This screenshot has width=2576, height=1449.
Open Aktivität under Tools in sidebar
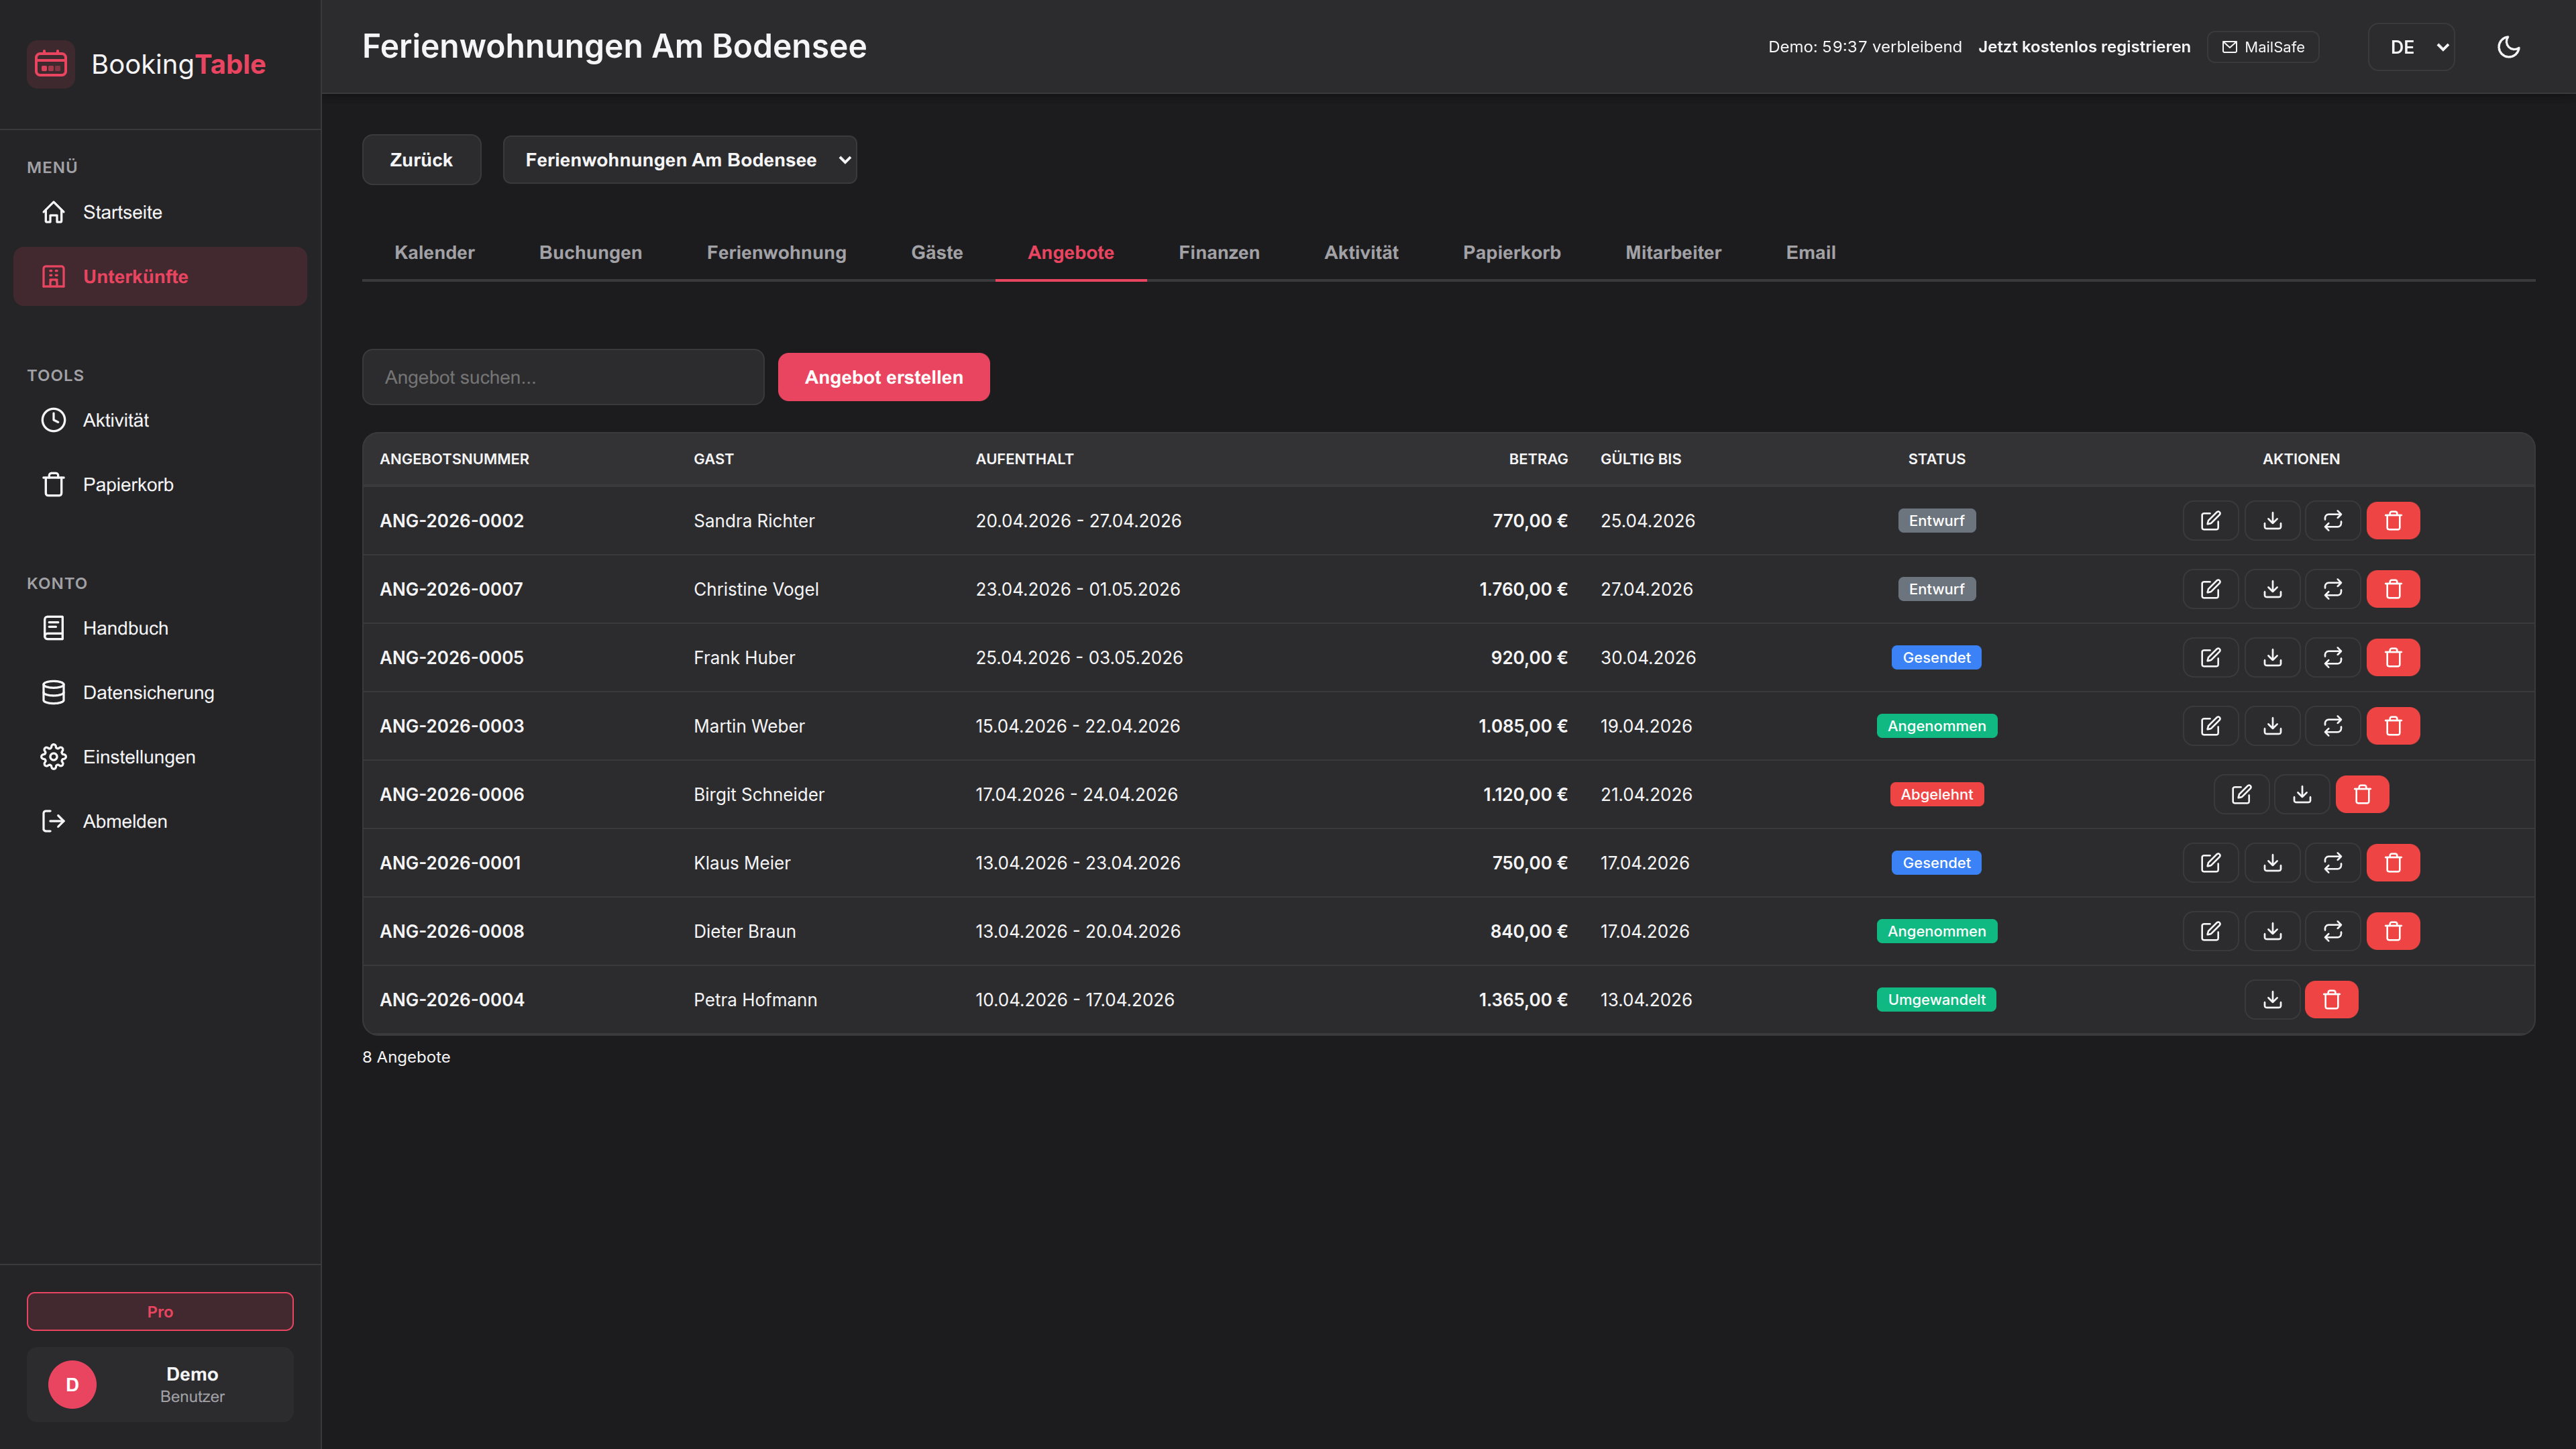coord(160,420)
